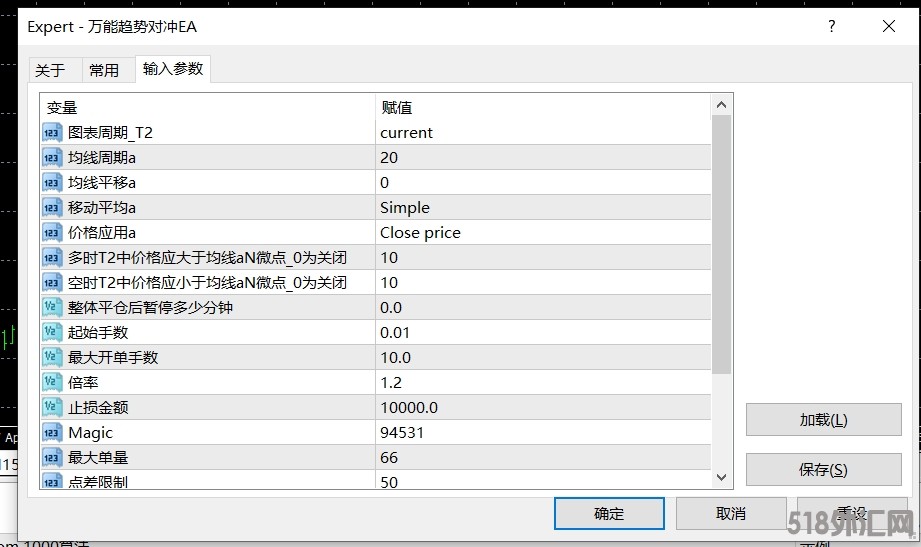Image resolution: width=921 pixels, height=547 pixels.
Task: Open the 关于 tab
Action: click(50, 70)
